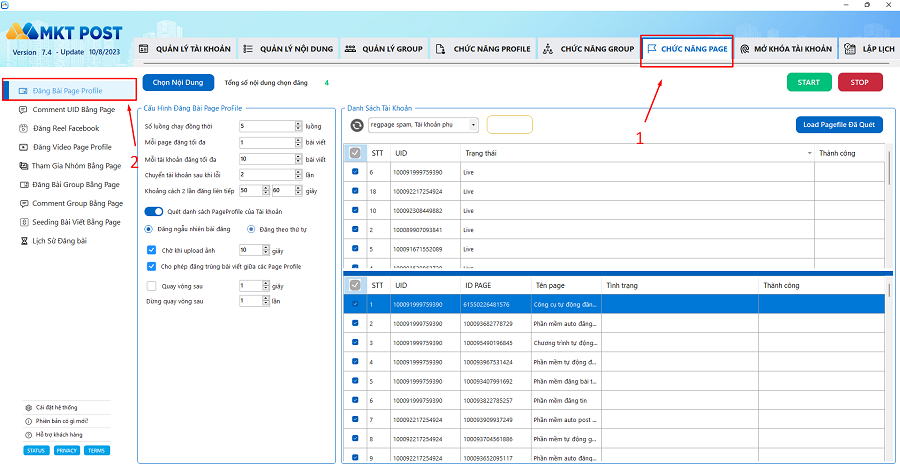This screenshot has height=467, width=900.
Task: Click the Đăng Bài Group Bằng Page icon
Action: pos(24,185)
